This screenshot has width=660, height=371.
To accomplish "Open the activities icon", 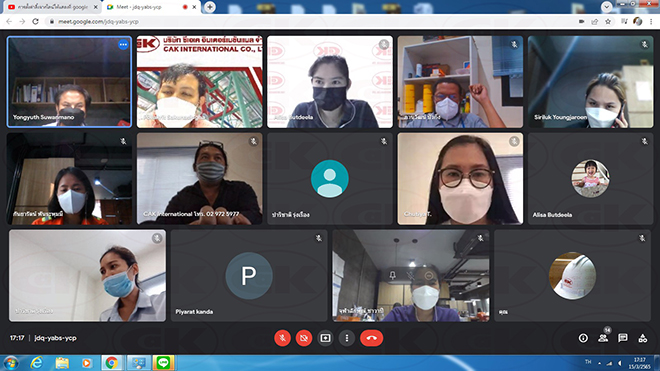I will (643, 338).
